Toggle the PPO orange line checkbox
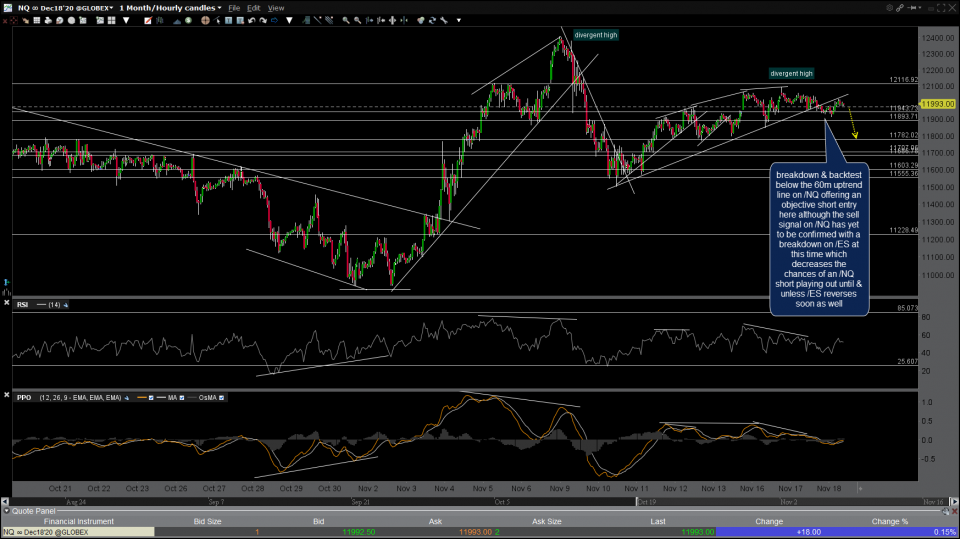 pos(151,398)
